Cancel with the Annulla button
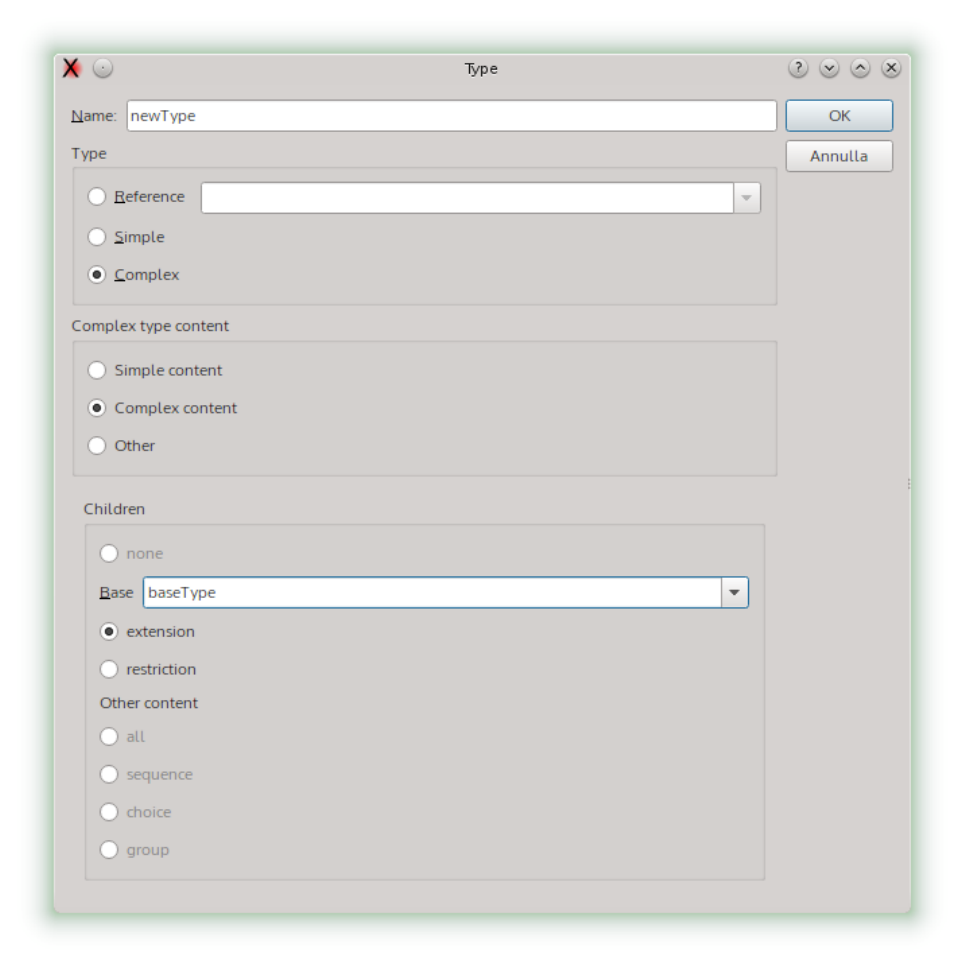This screenshot has width=965, height=967. [839, 156]
